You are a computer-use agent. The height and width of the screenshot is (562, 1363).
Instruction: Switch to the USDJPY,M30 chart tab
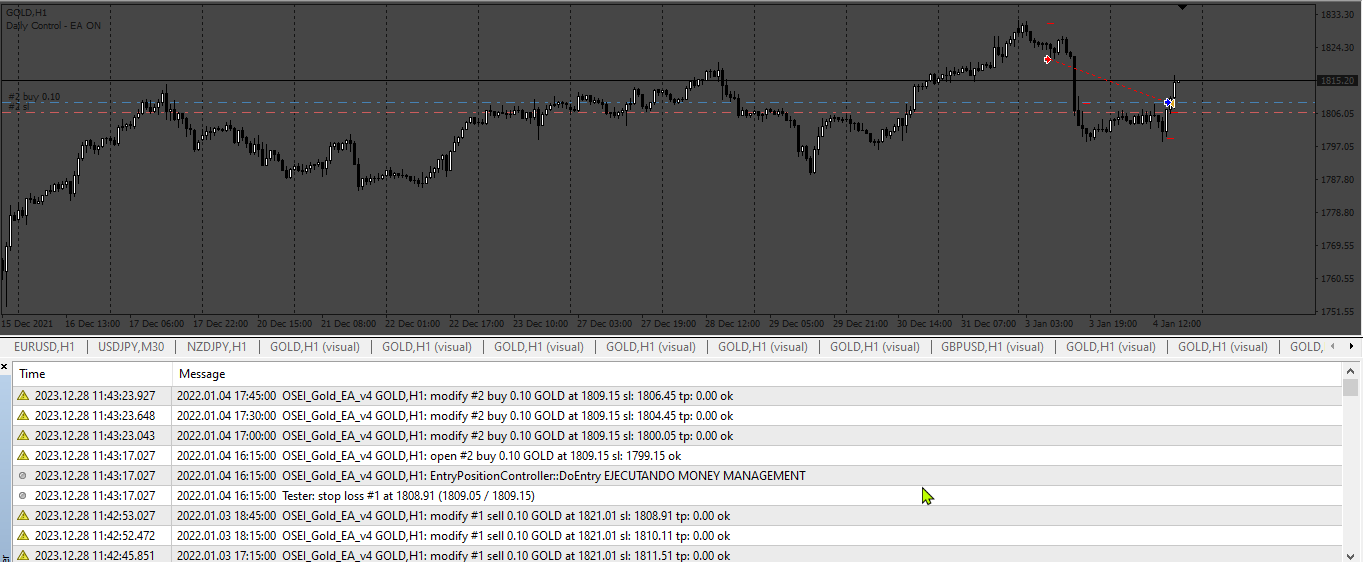(x=131, y=347)
